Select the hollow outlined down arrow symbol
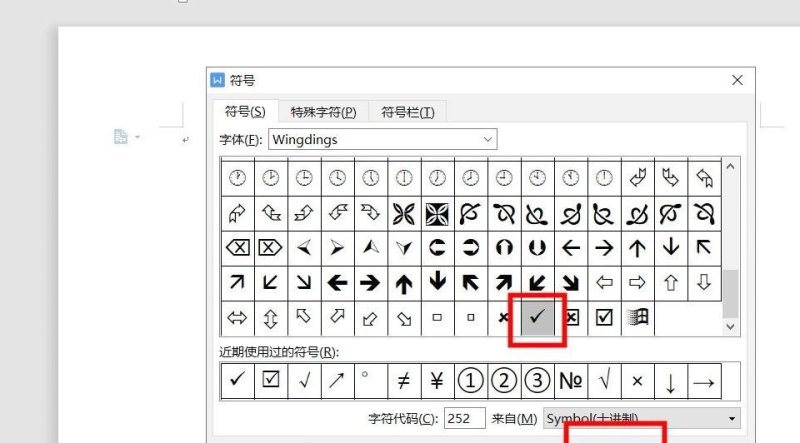 pos(704,282)
